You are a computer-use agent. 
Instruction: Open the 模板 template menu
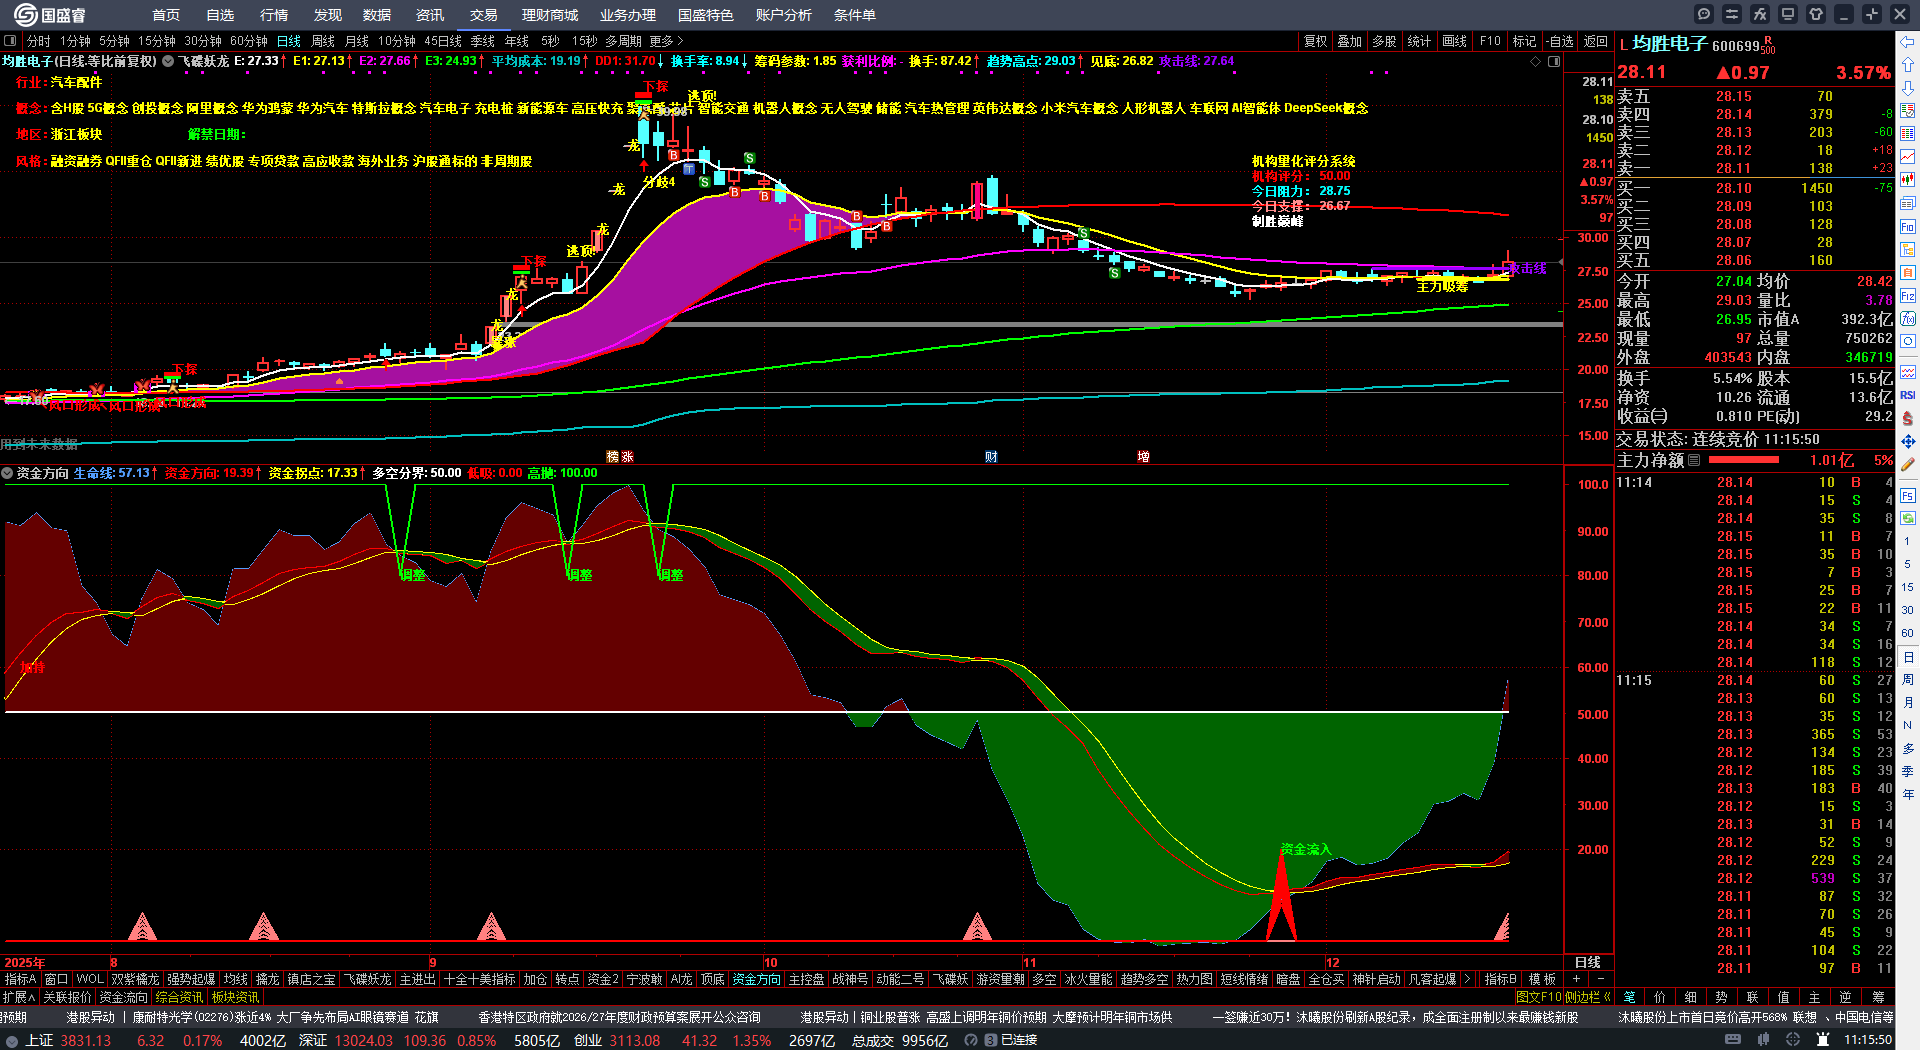click(1543, 979)
